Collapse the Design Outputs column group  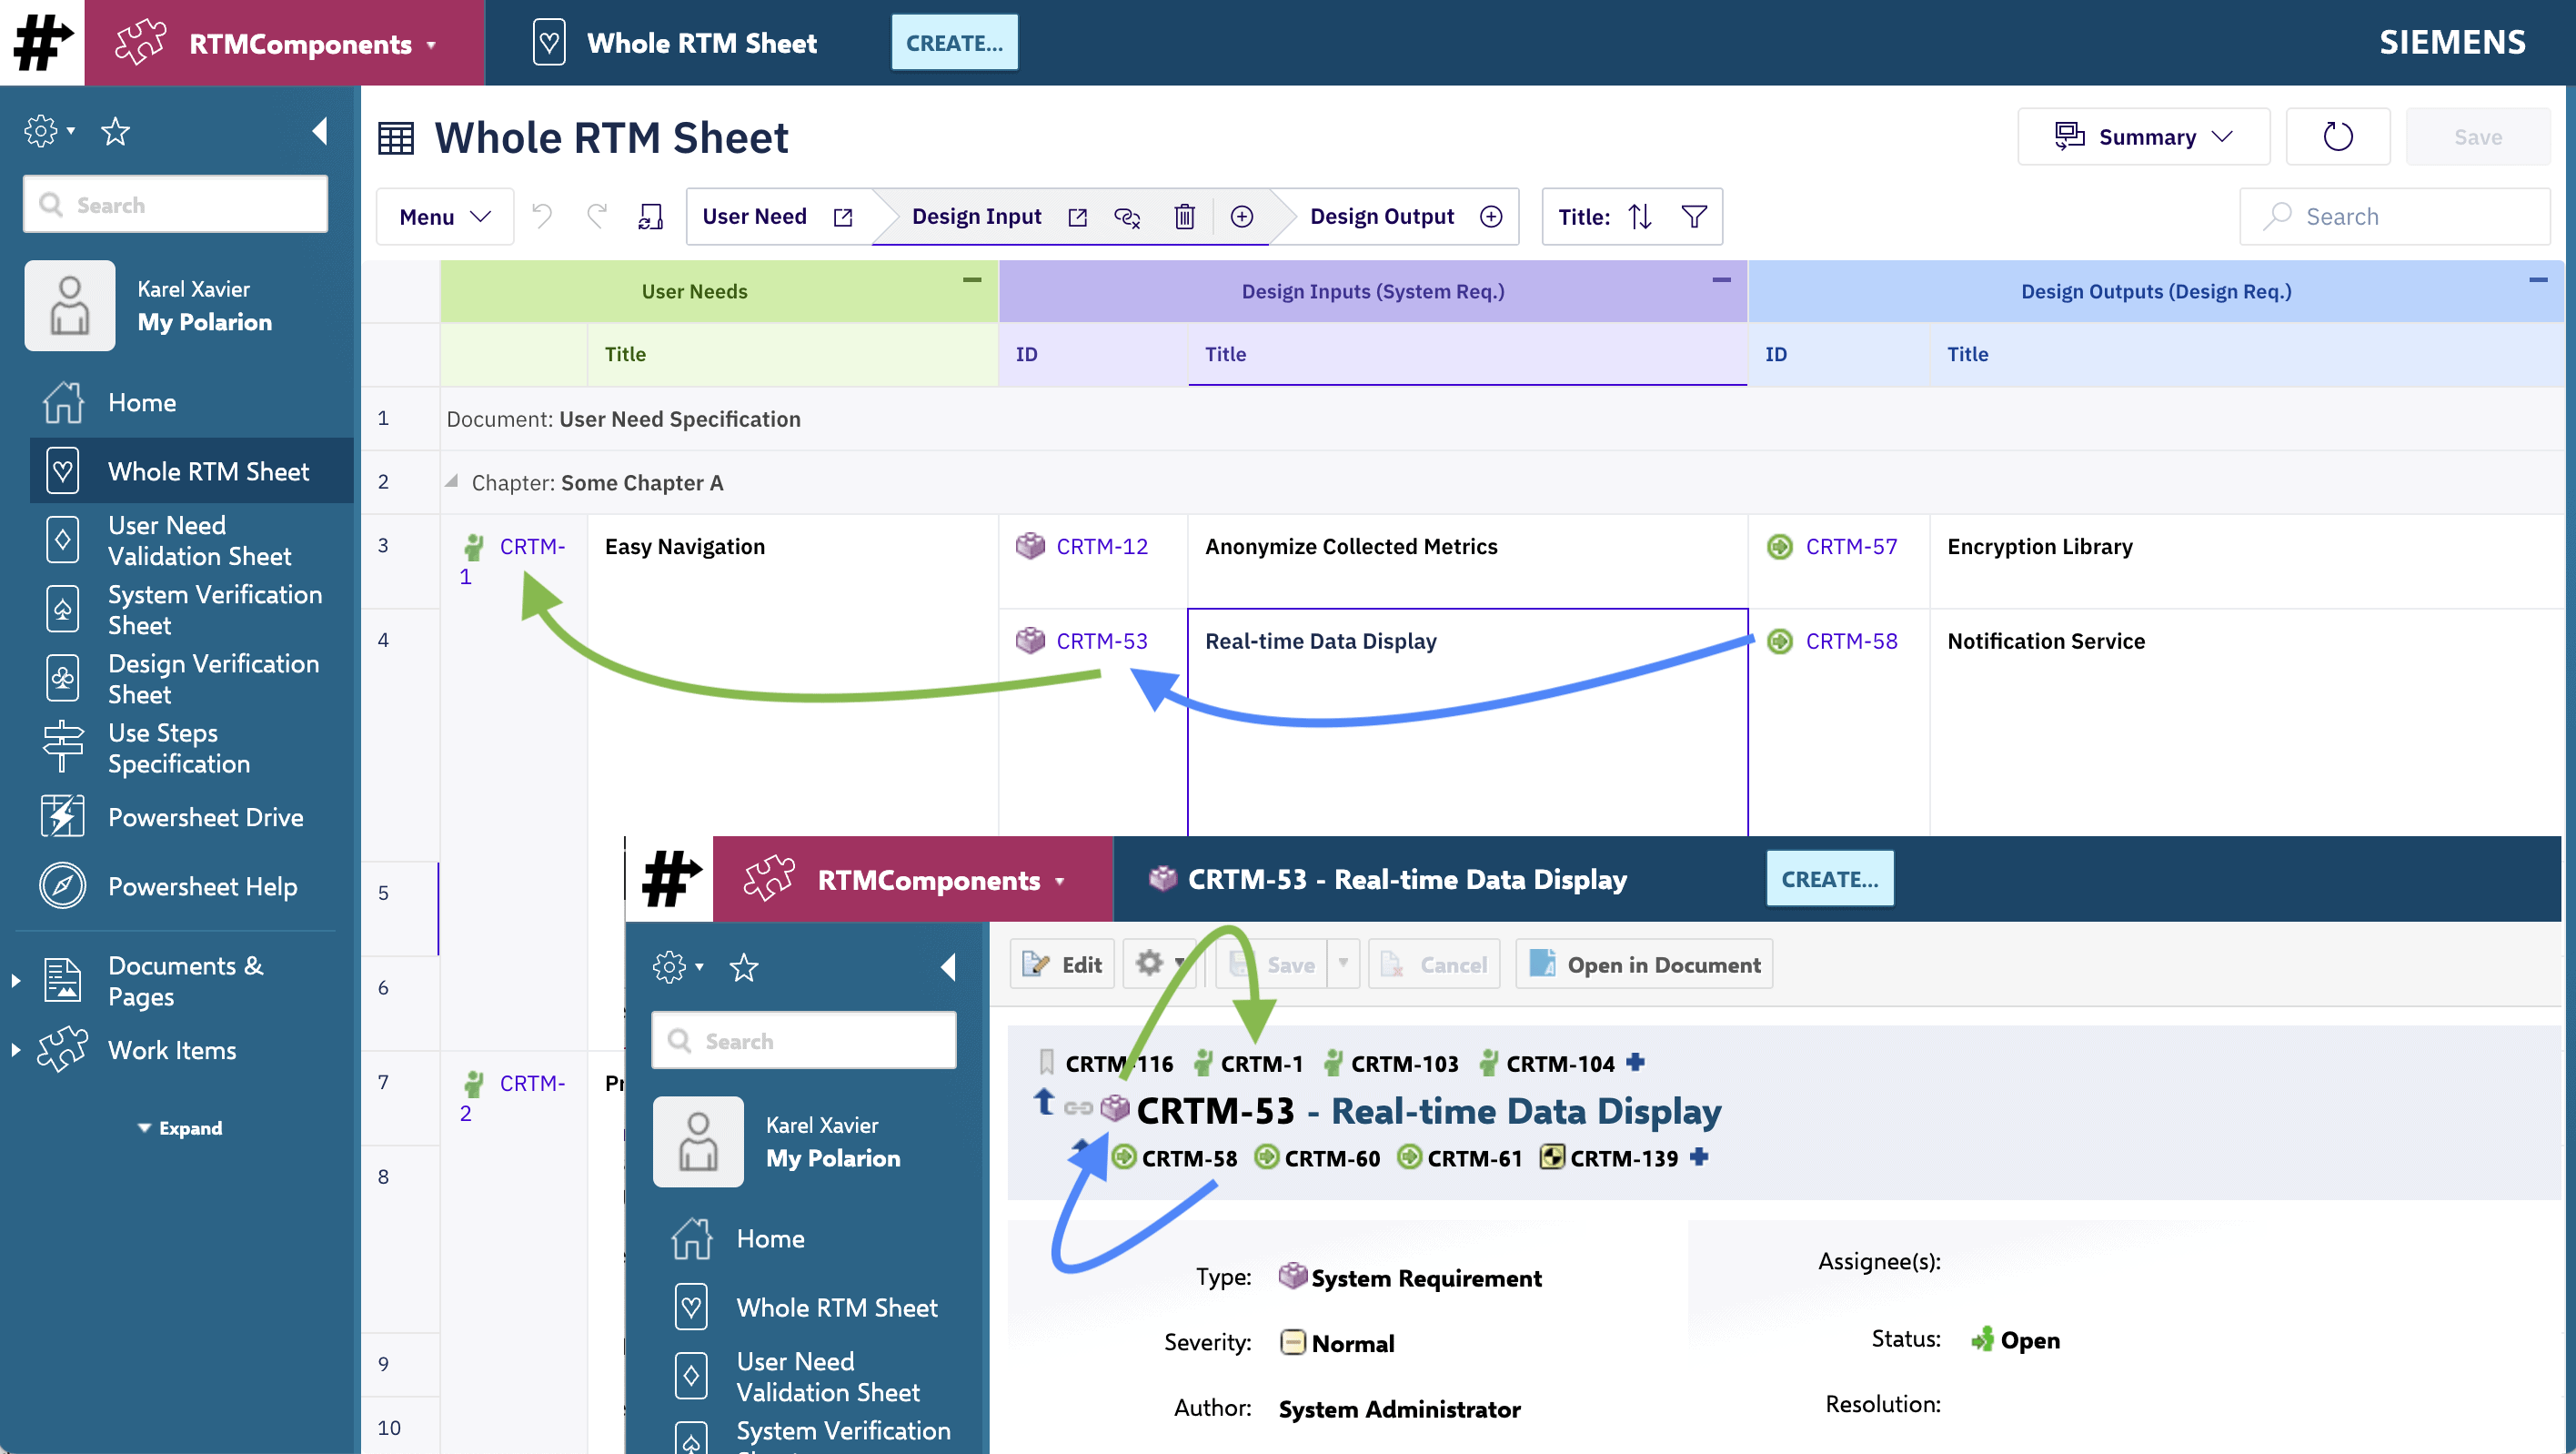click(2538, 280)
